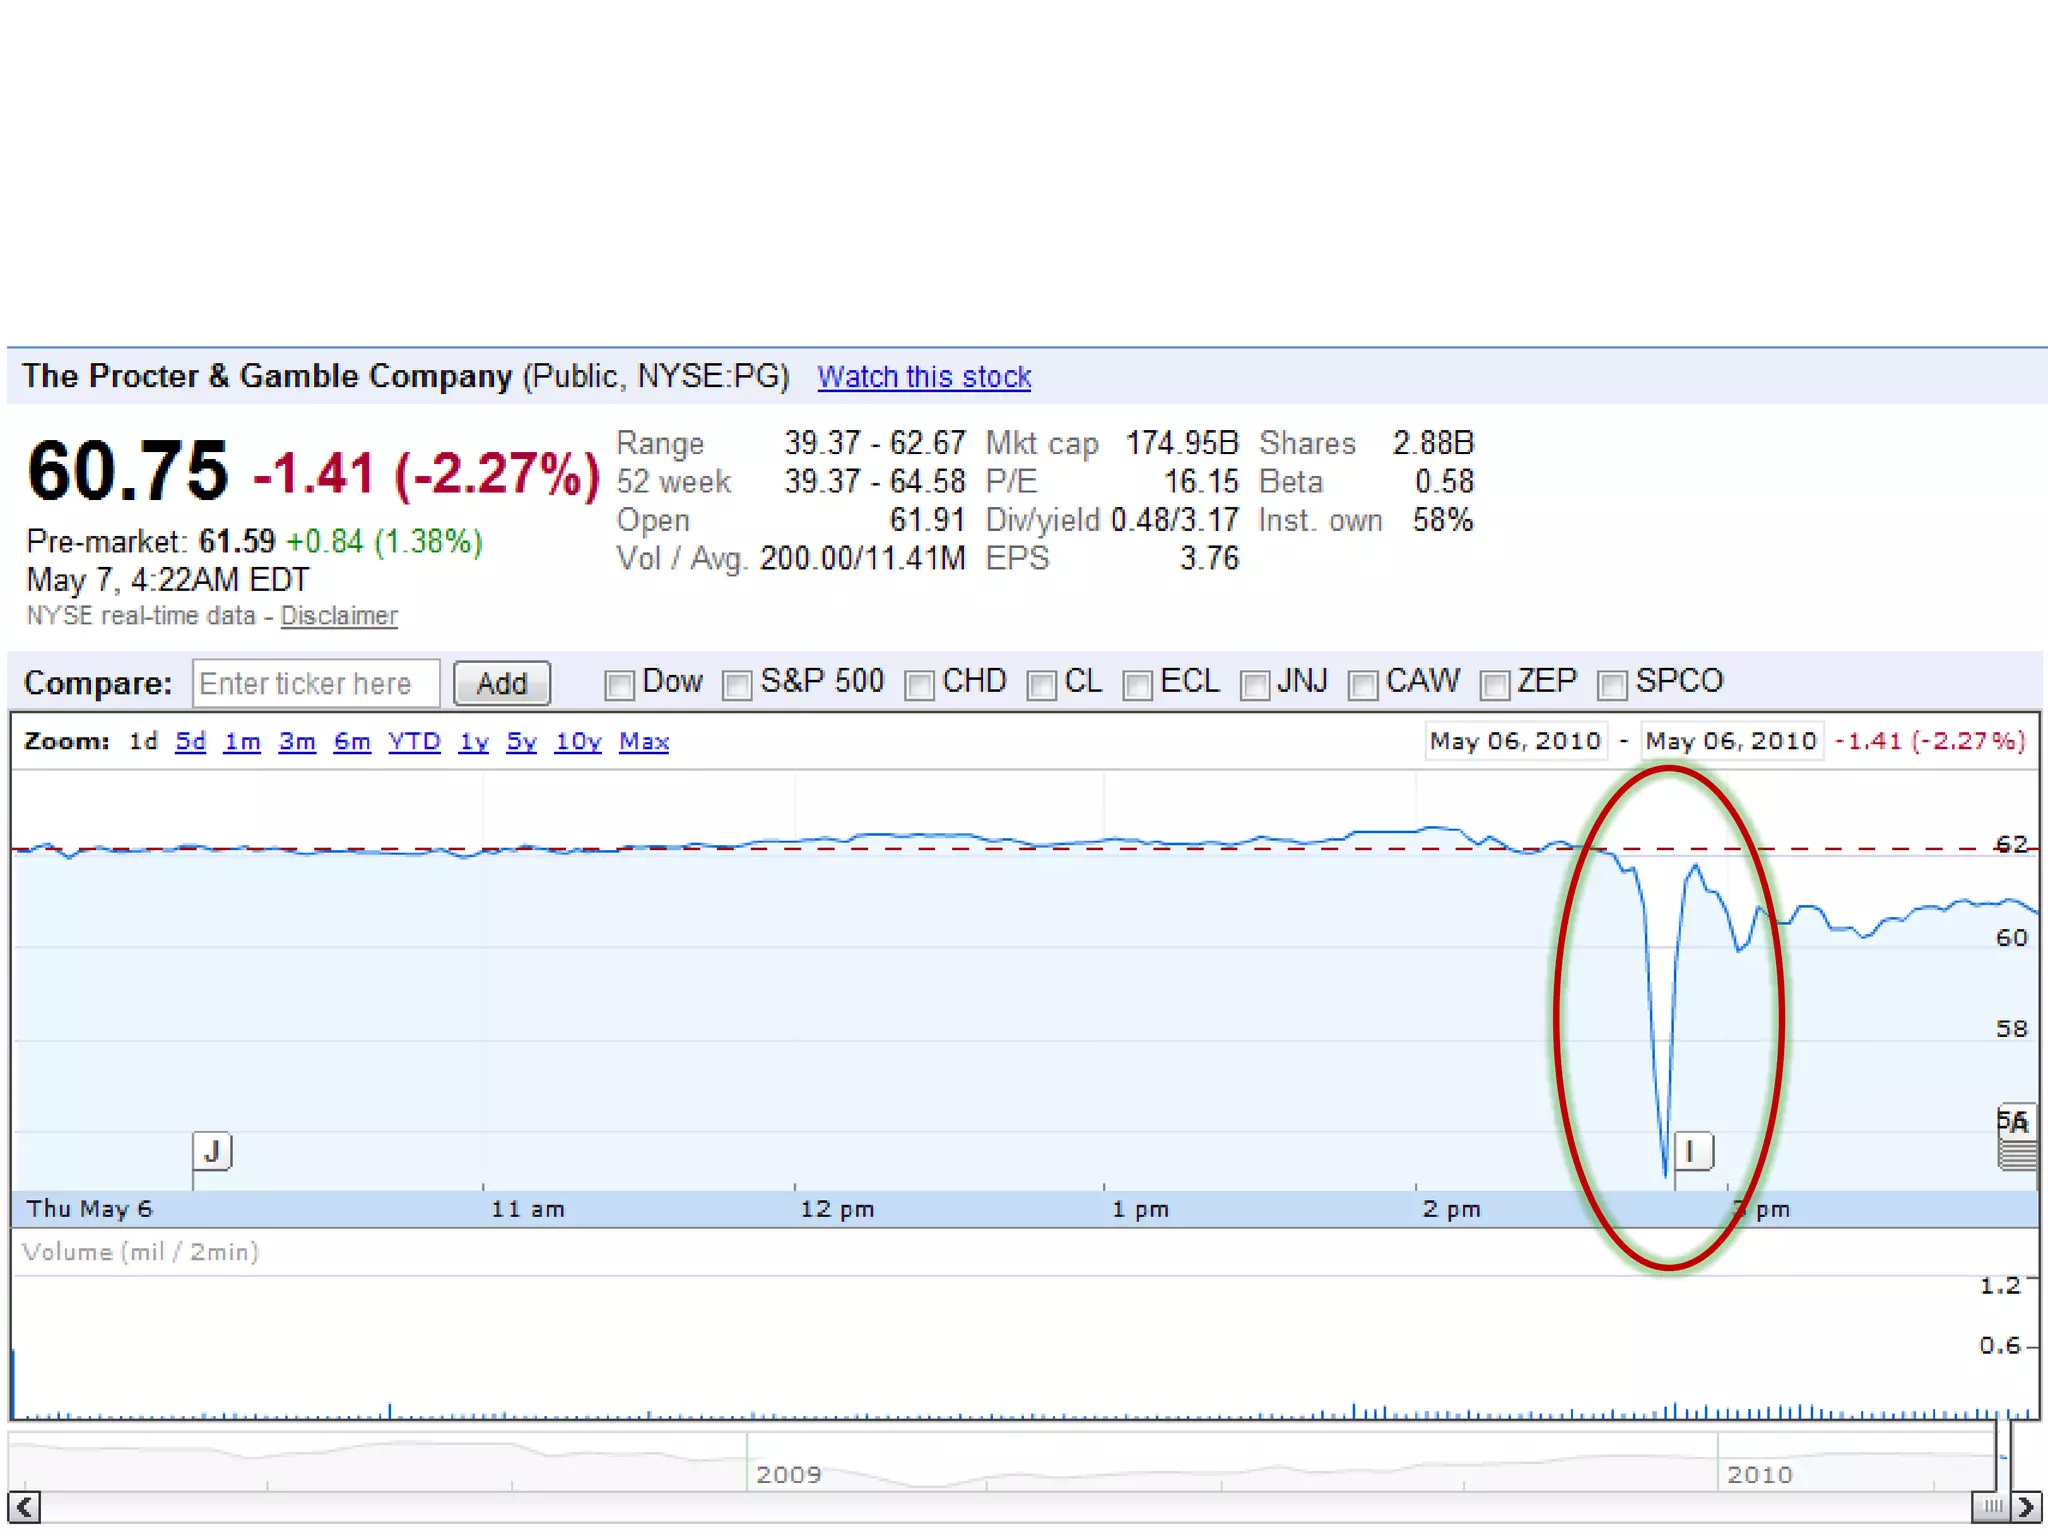The height and width of the screenshot is (1536, 2048).
Task: Check the S&P 500 comparison box
Action: click(737, 685)
